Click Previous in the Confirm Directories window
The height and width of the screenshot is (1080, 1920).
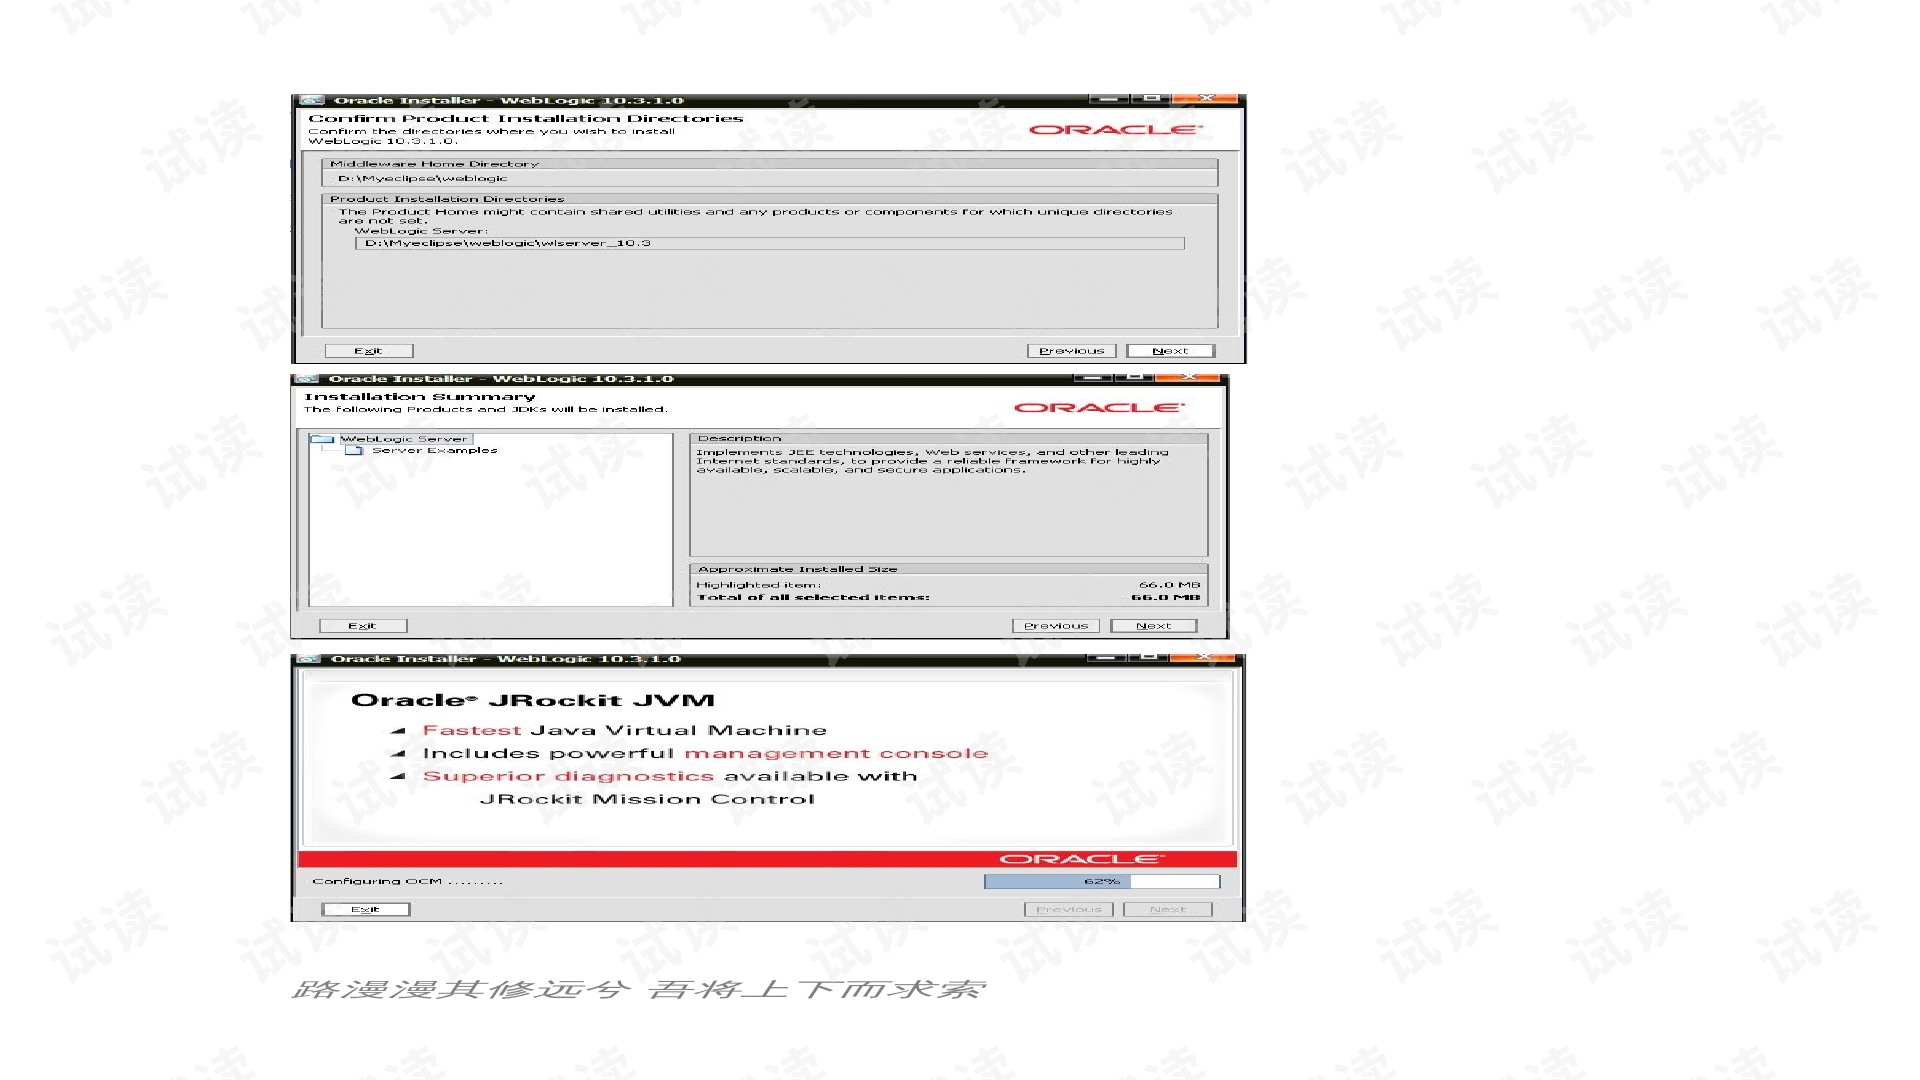[1071, 351]
